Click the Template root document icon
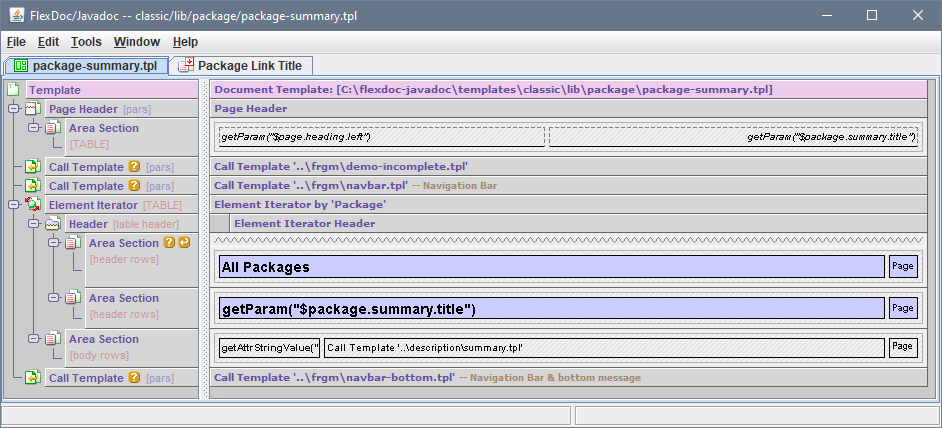Image resolution: width=942 pixels, height=428 pixels. coord(13,90)
